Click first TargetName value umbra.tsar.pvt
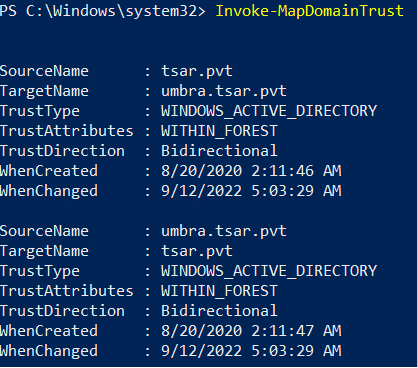Viewport: 418px width, 368px height. tap(224, 91)
